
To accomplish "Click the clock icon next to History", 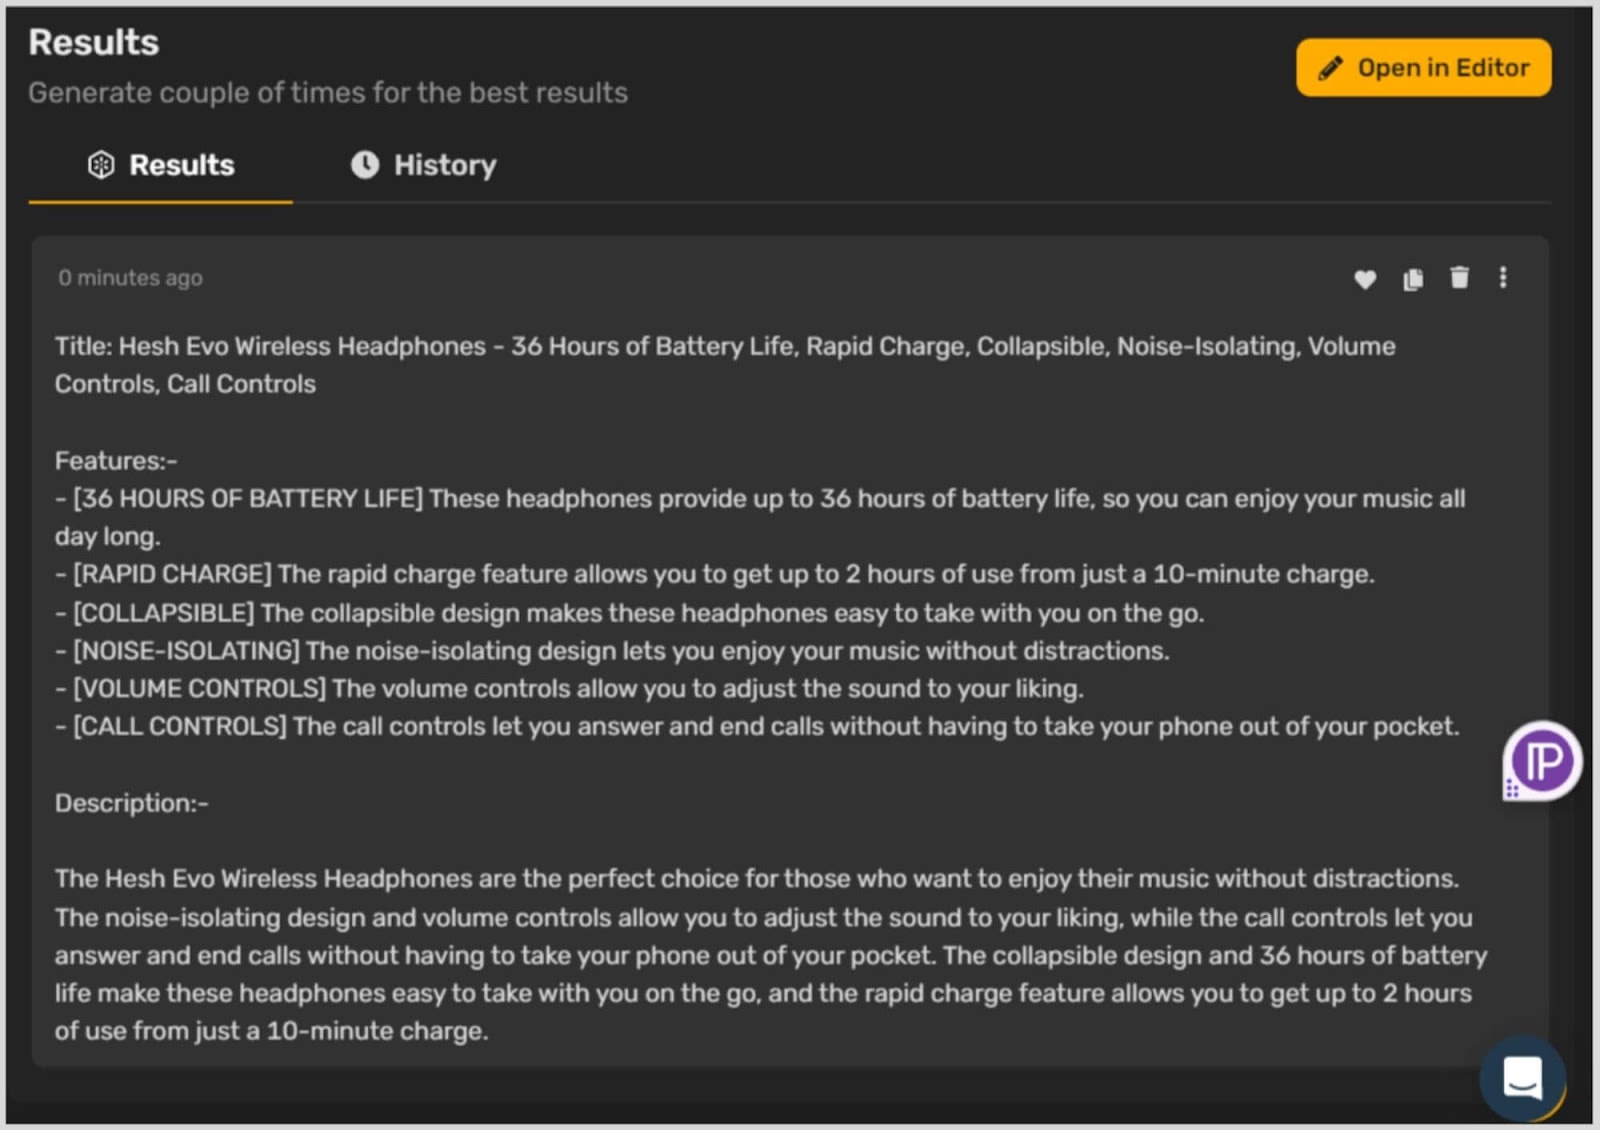I will (366, 164).
